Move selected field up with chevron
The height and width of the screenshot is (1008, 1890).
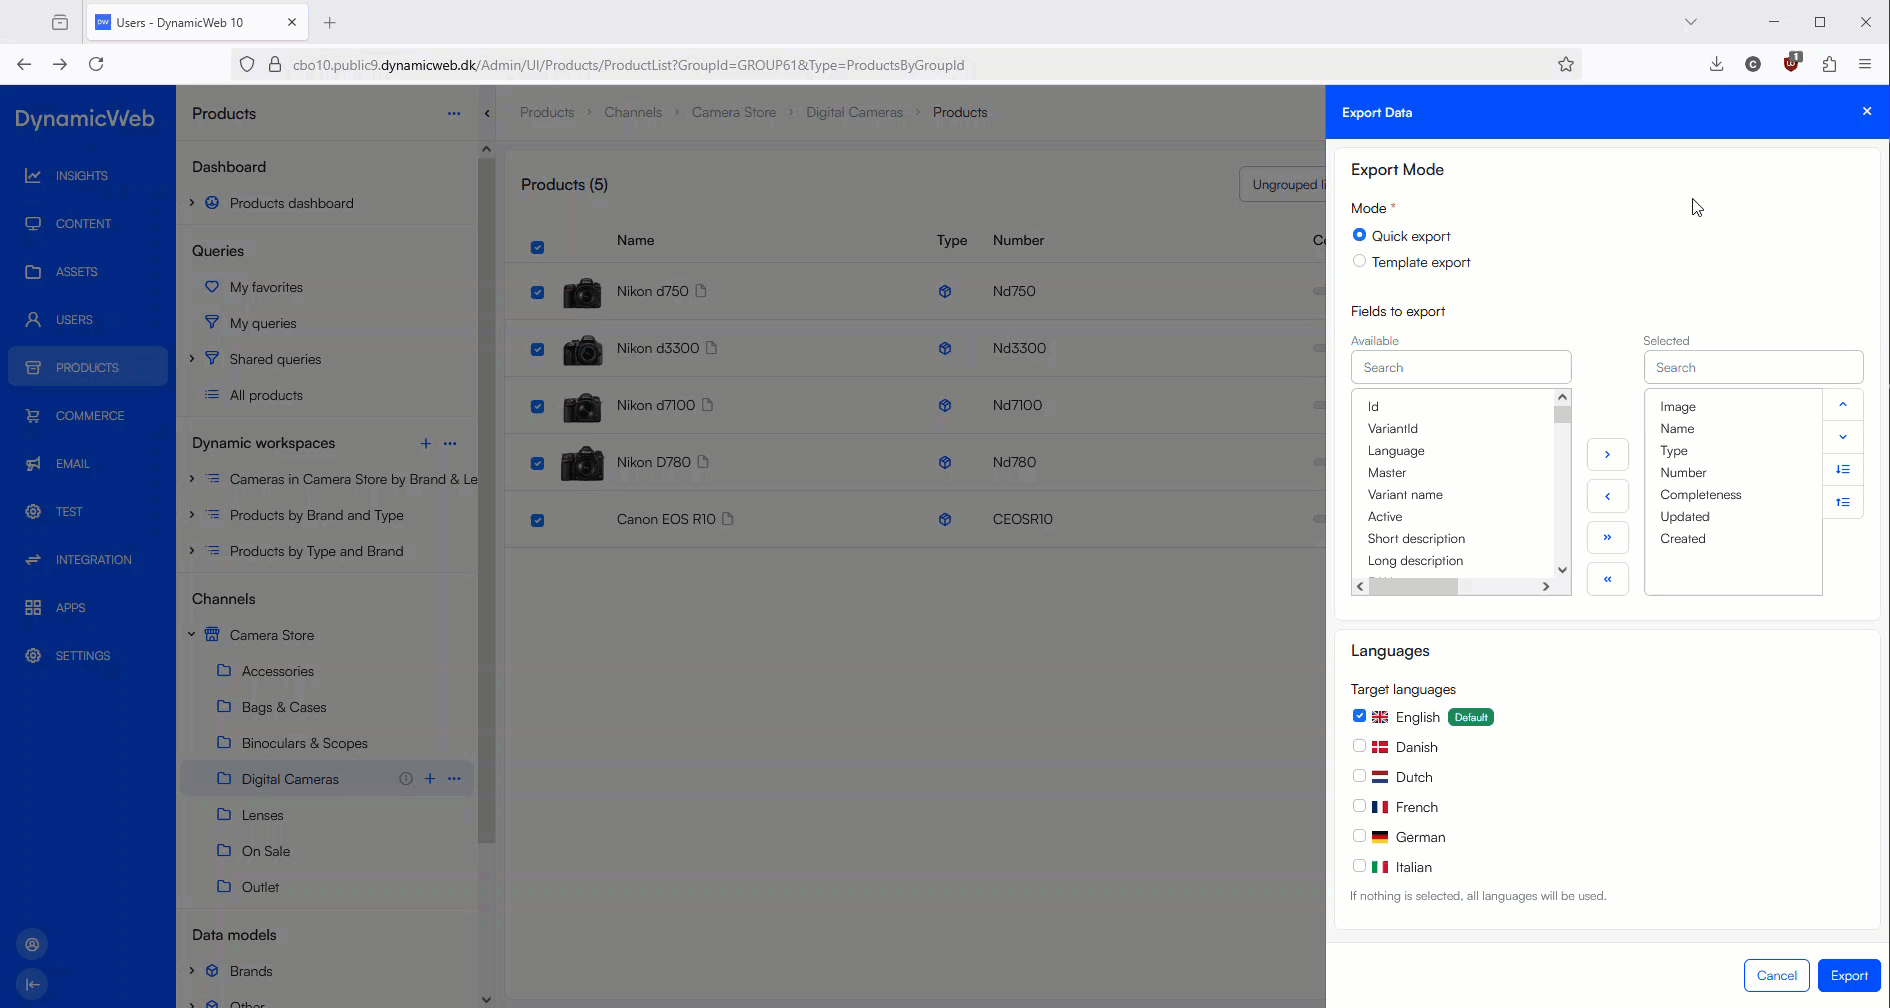[x=1842, y=405]
